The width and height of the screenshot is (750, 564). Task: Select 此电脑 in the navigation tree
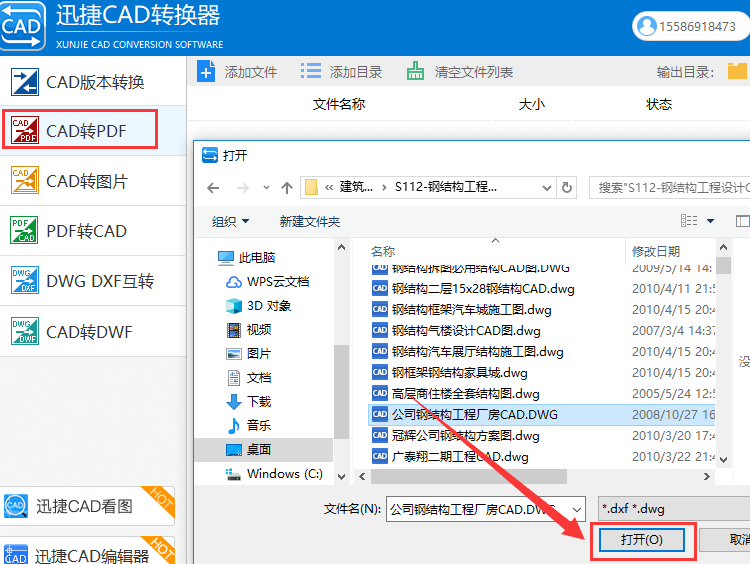tap(246, 257)
